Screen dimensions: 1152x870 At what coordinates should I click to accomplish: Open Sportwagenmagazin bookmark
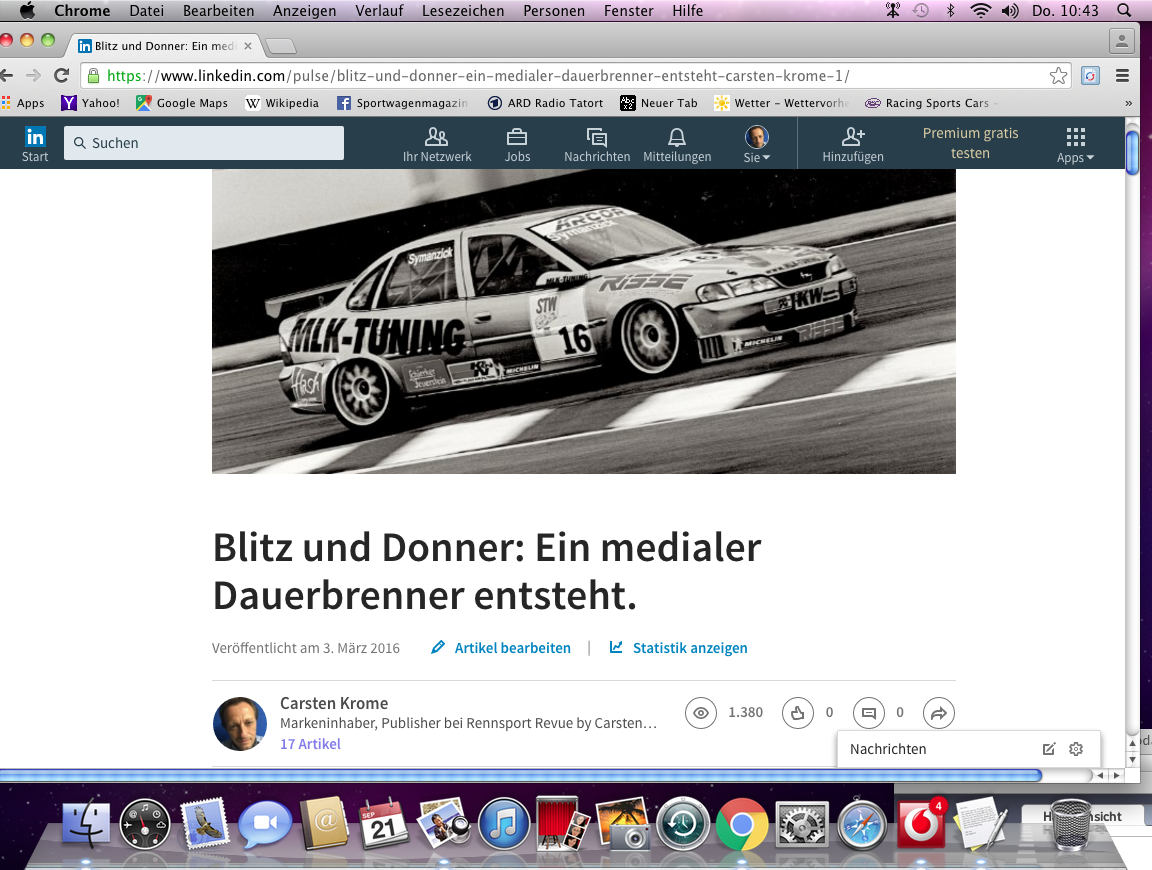[403, 103]
